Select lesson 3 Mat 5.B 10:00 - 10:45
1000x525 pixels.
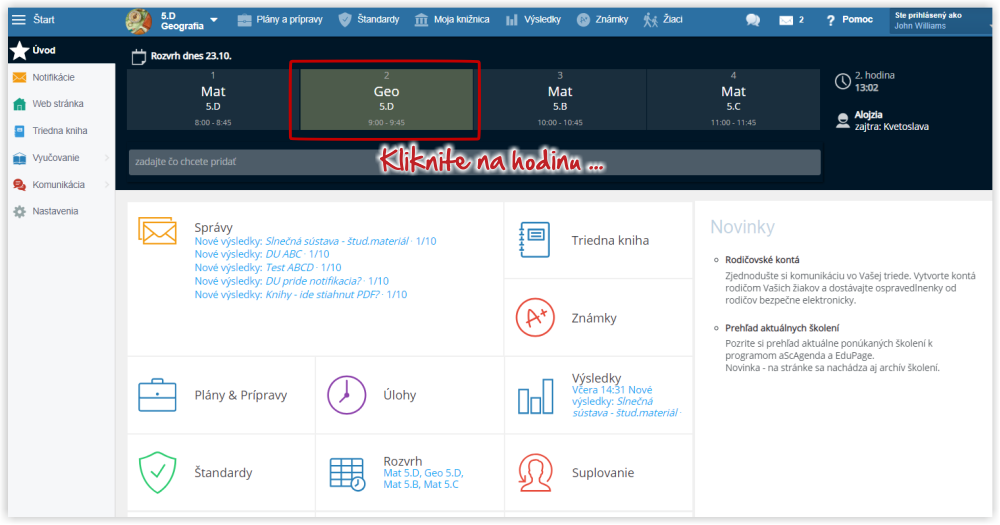coord(560,100)
